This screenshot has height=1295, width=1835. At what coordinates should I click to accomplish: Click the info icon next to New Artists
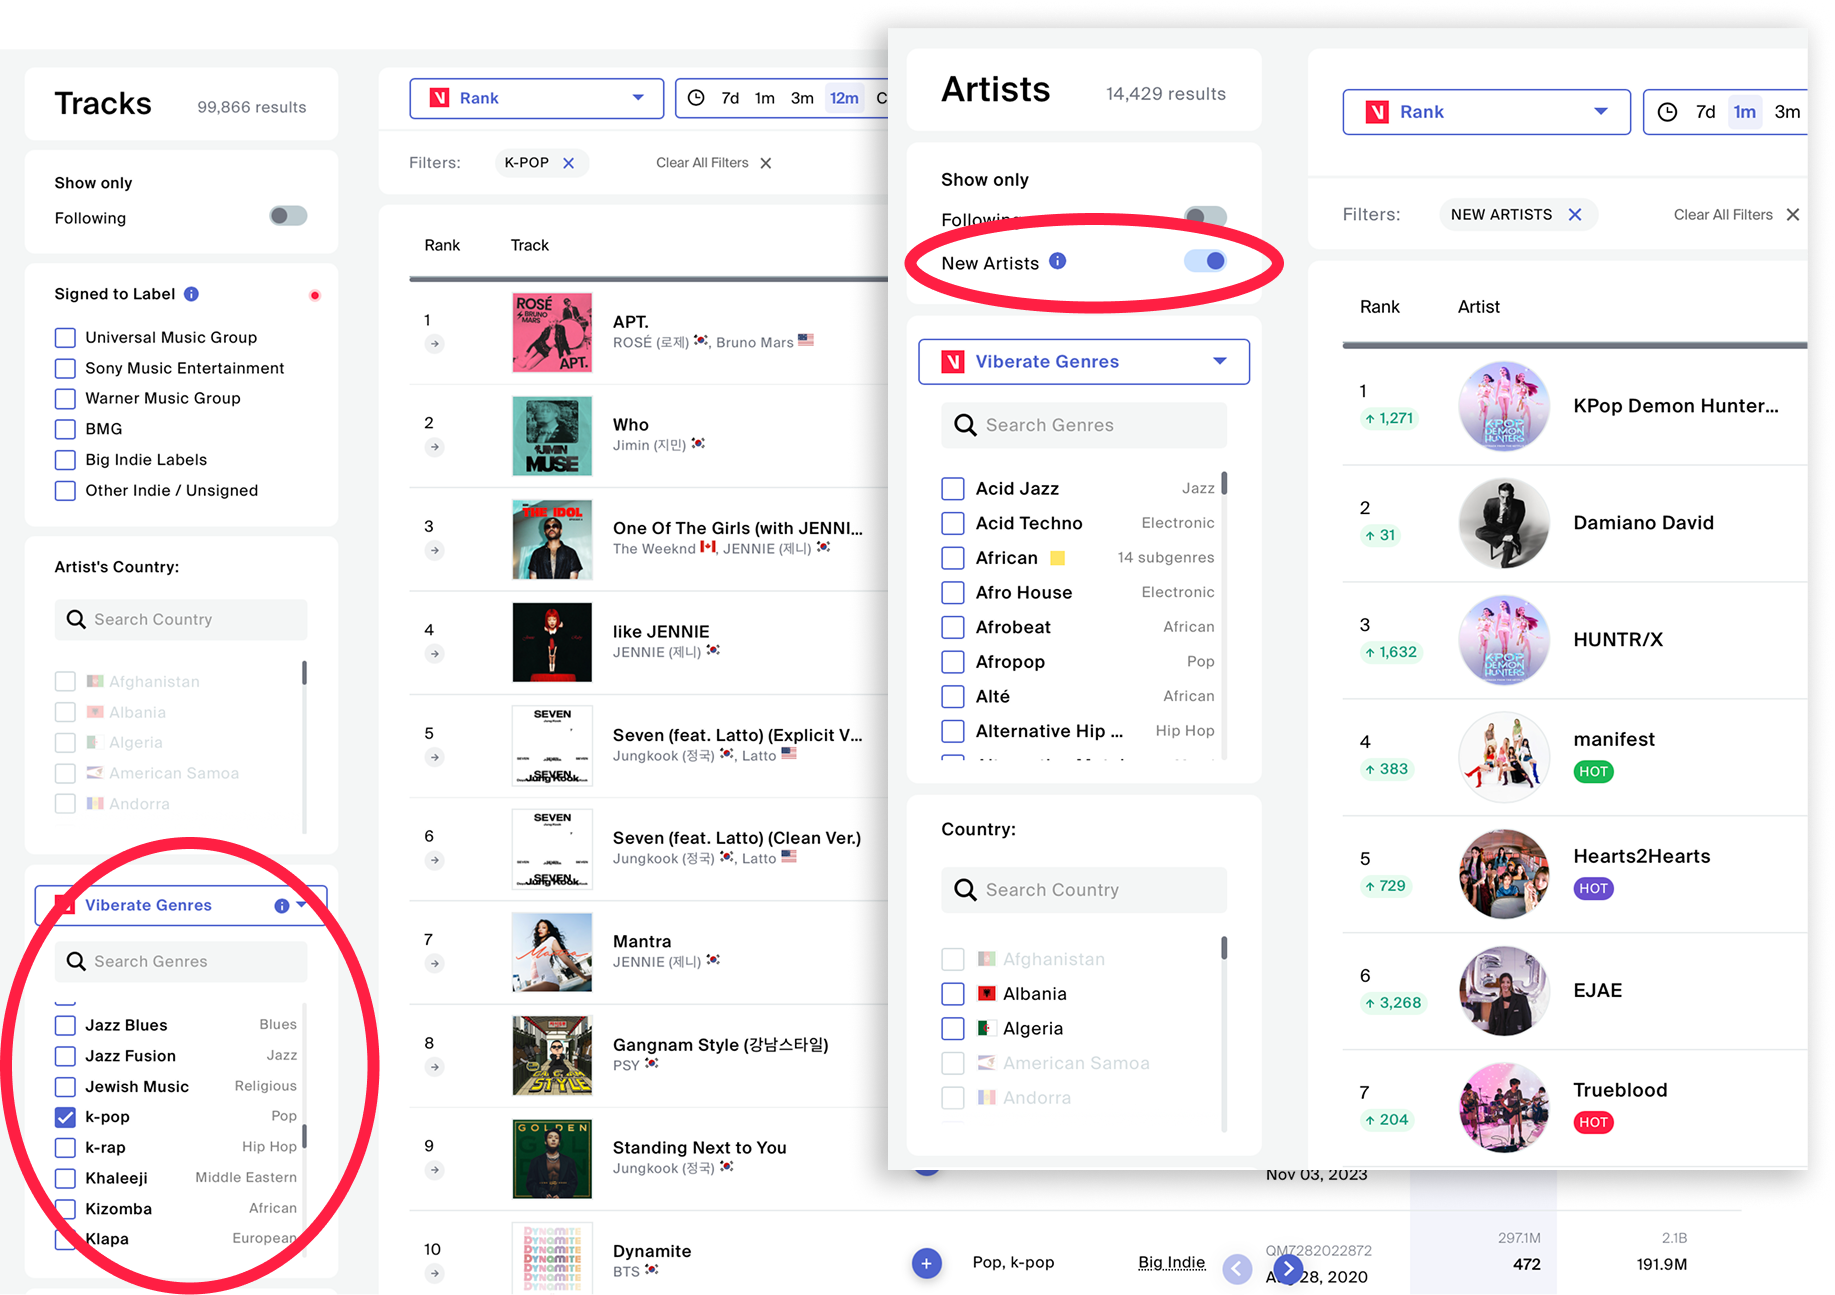click(1057, 262)
